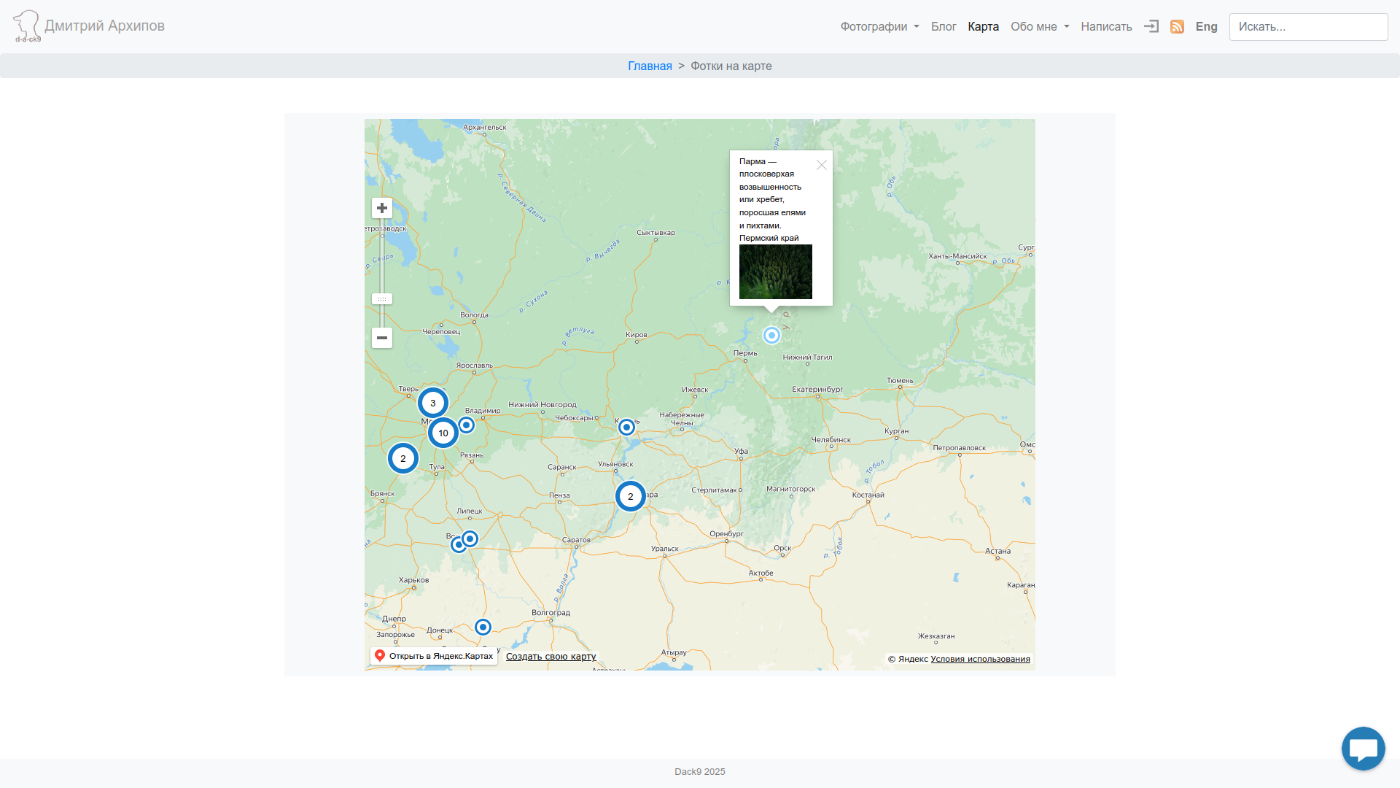Viewport: 1400px width, 788px height.
Task: Select the right marker near Воронеж
Action: pos(470,539)
